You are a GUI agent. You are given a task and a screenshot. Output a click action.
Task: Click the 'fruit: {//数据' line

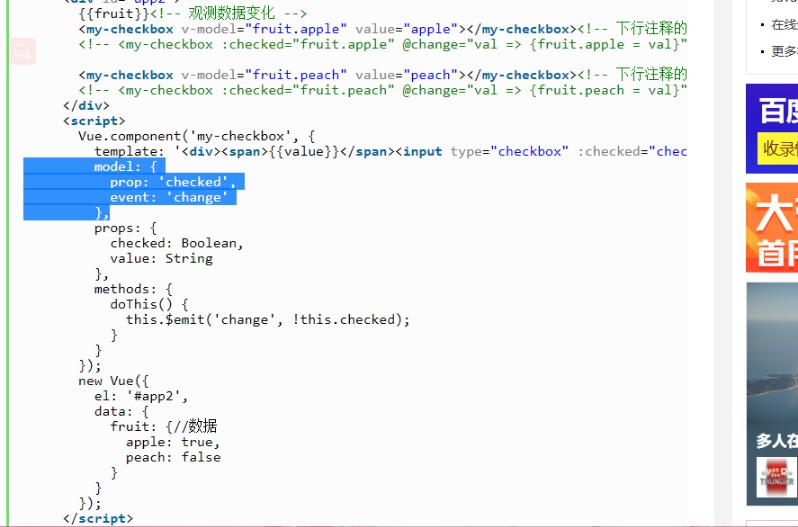163,426
